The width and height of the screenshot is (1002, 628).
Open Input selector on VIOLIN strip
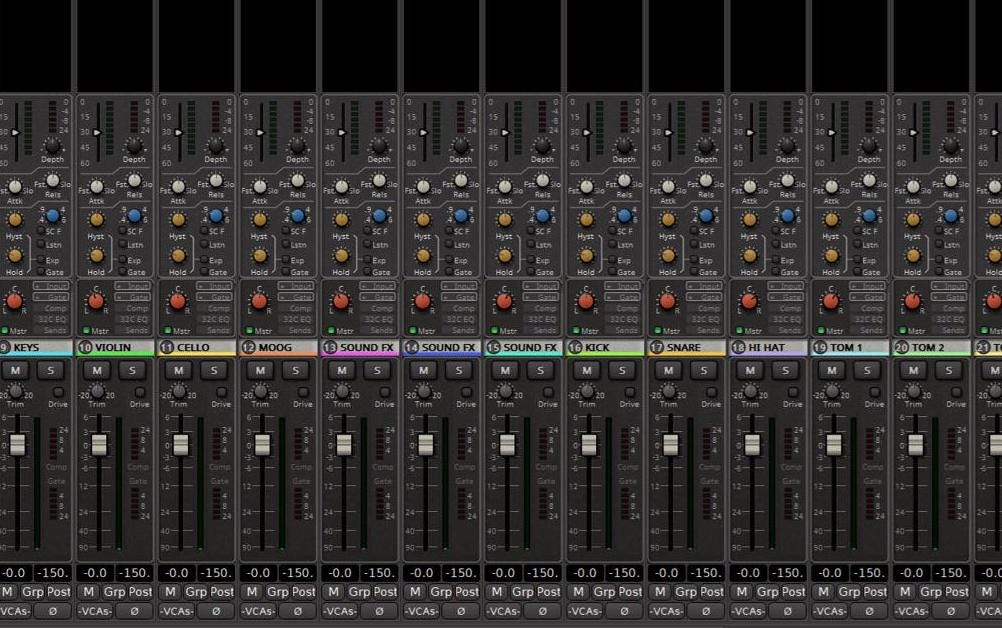click(133, 286)
